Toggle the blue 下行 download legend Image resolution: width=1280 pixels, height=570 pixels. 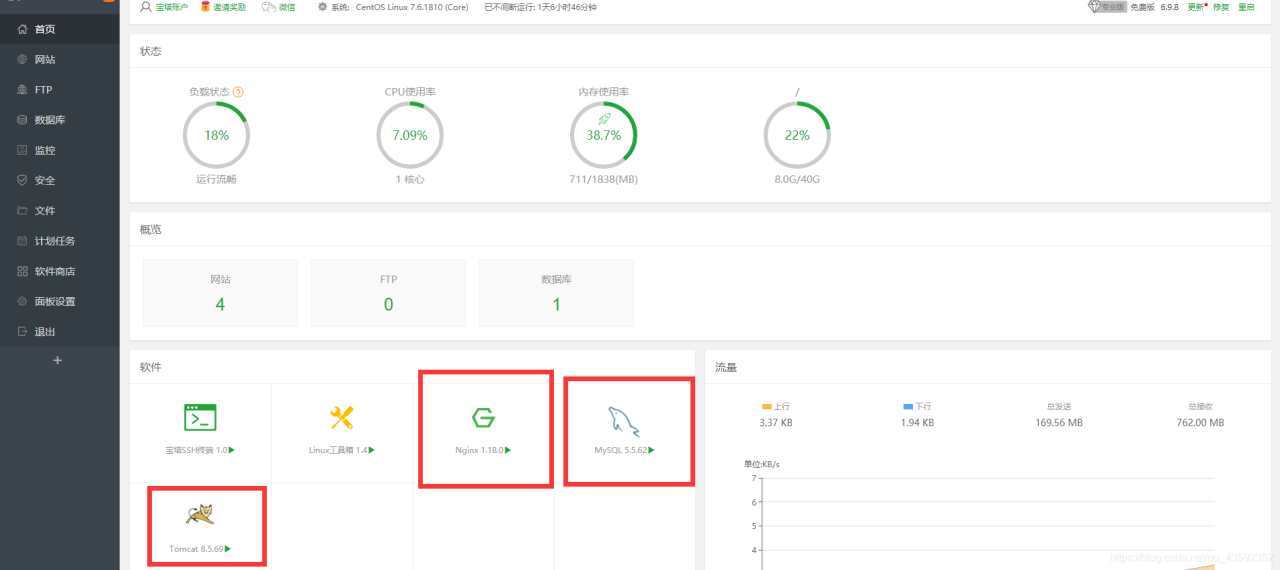click(x=917, y=407)
